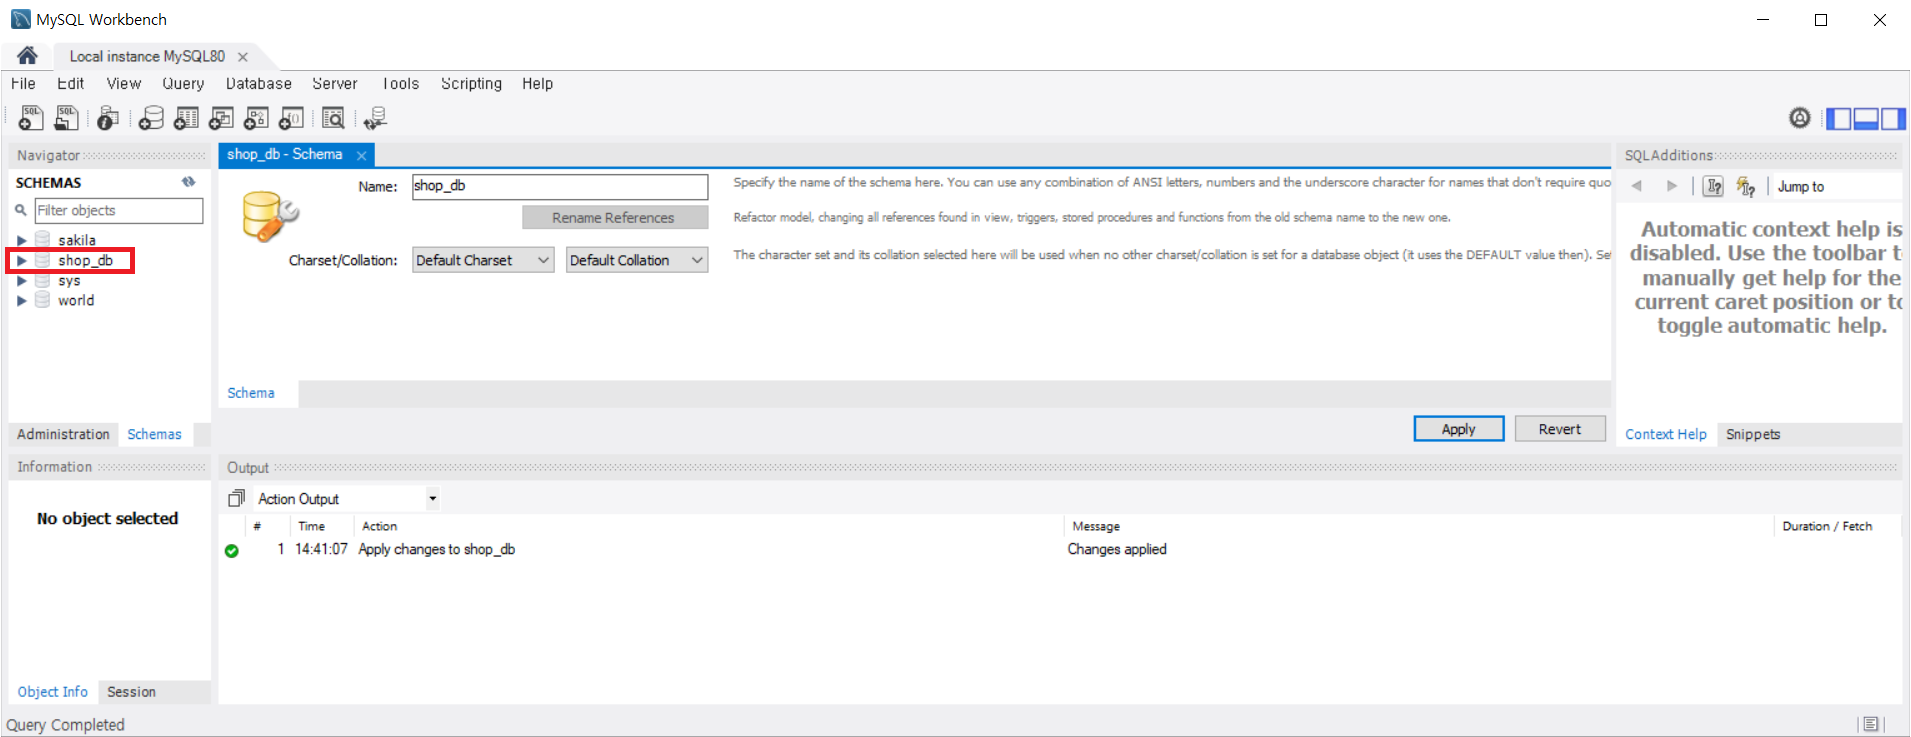The width and height of the screenshot is (1911, 737).
Task: Reconnect to DBMS toolbar icon
Action: tap(375, 118)
